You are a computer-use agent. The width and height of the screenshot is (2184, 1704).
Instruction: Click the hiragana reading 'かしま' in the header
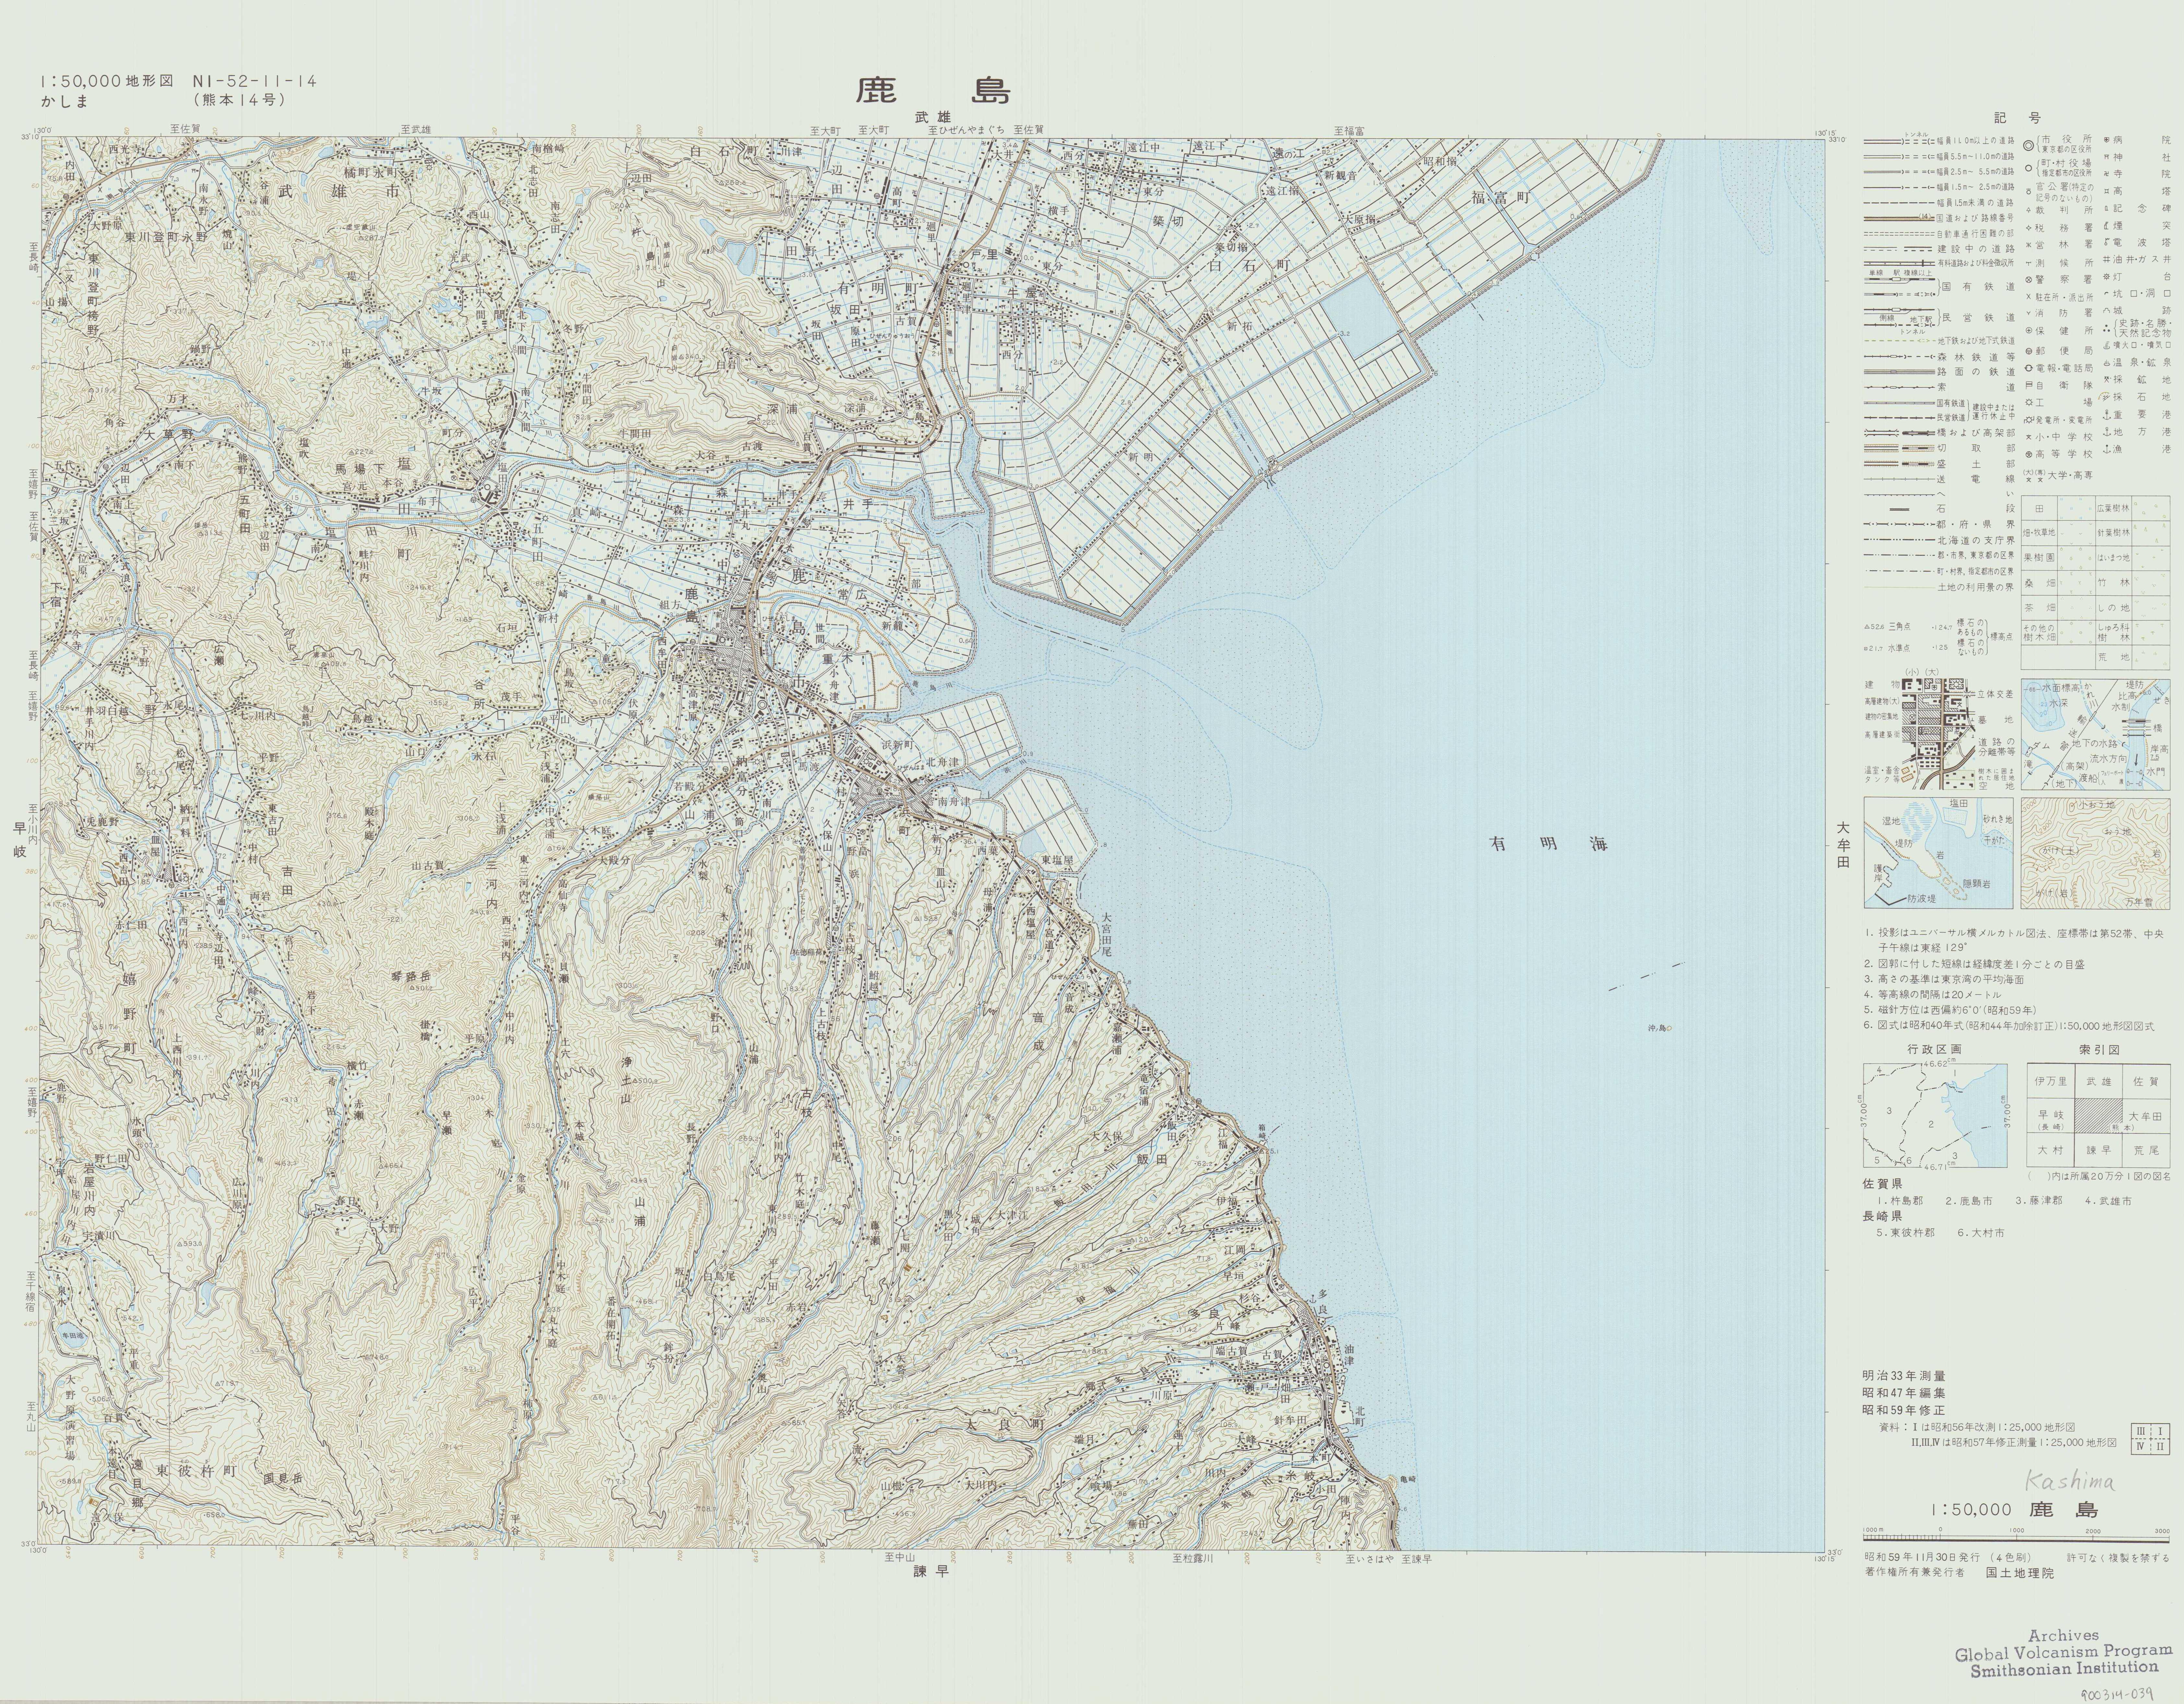pyautogui.click(x=65, y=101)
